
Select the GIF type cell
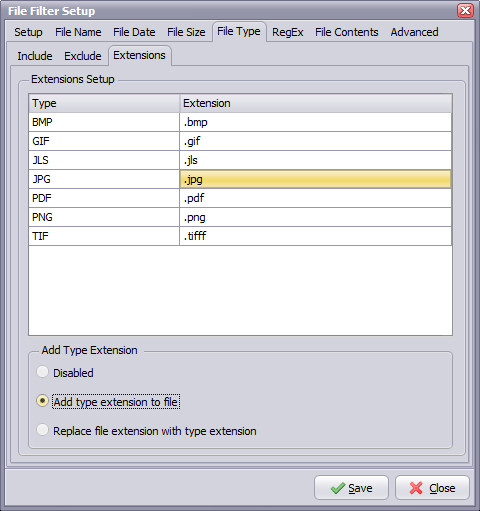[x=104, y=141]
